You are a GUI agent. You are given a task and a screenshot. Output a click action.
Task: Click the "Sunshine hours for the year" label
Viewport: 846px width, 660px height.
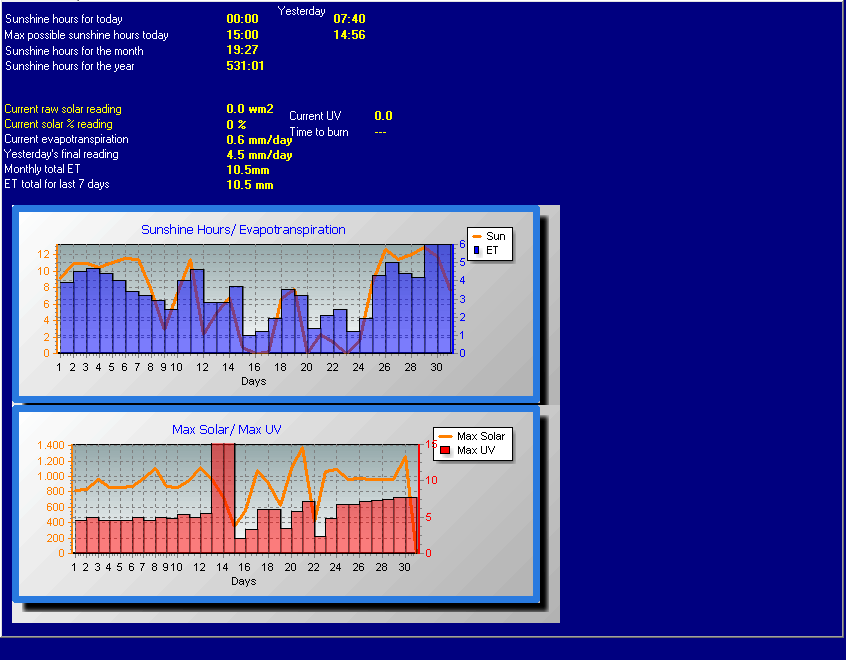coord(70,66)
